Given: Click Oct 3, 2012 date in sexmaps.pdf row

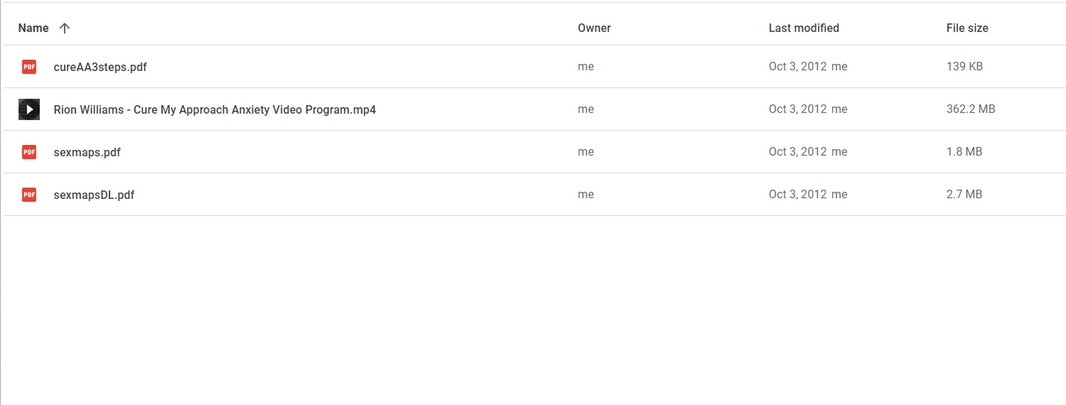Looking at the screenshot, I should [797, 152].
